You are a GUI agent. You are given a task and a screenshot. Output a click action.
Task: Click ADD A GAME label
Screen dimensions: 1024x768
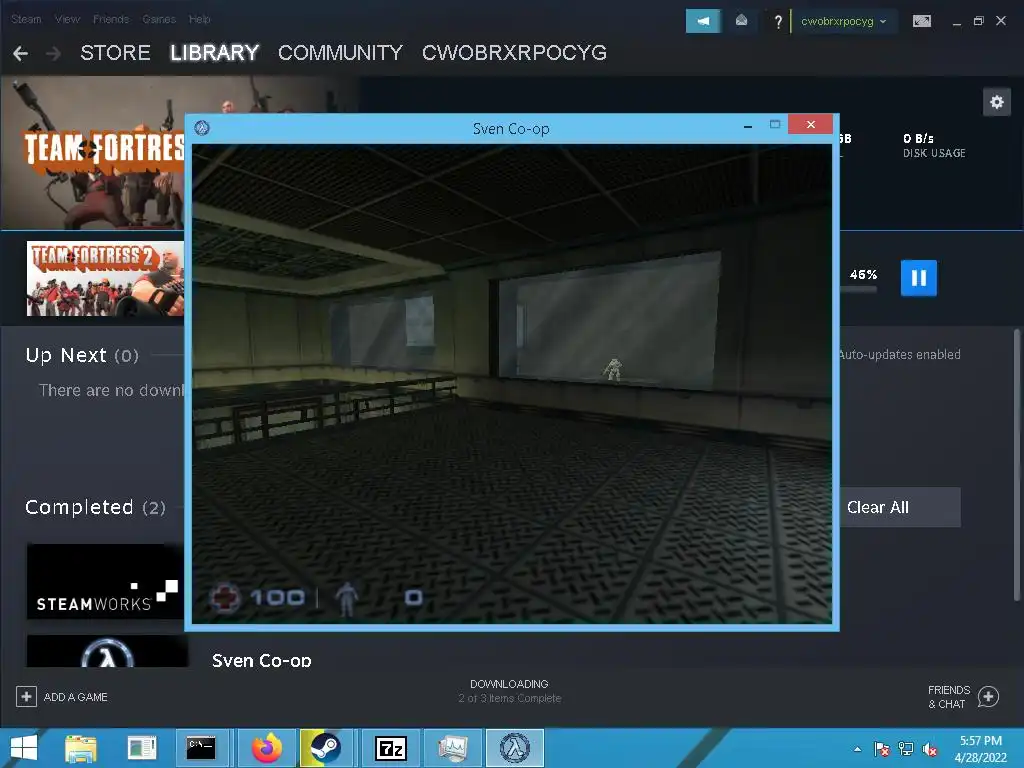(x=76, y=697)
